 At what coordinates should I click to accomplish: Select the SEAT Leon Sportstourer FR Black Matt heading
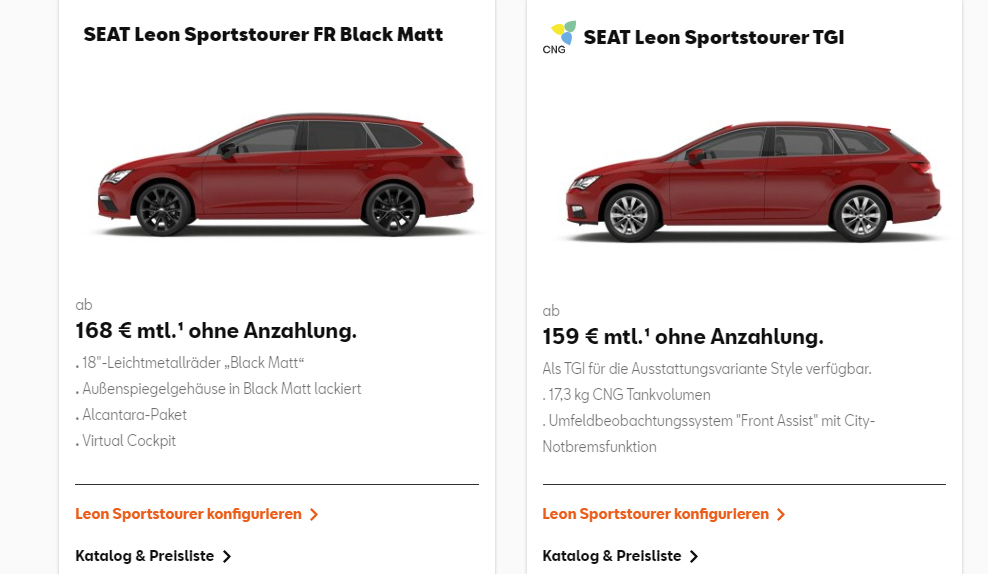point(263,35)
